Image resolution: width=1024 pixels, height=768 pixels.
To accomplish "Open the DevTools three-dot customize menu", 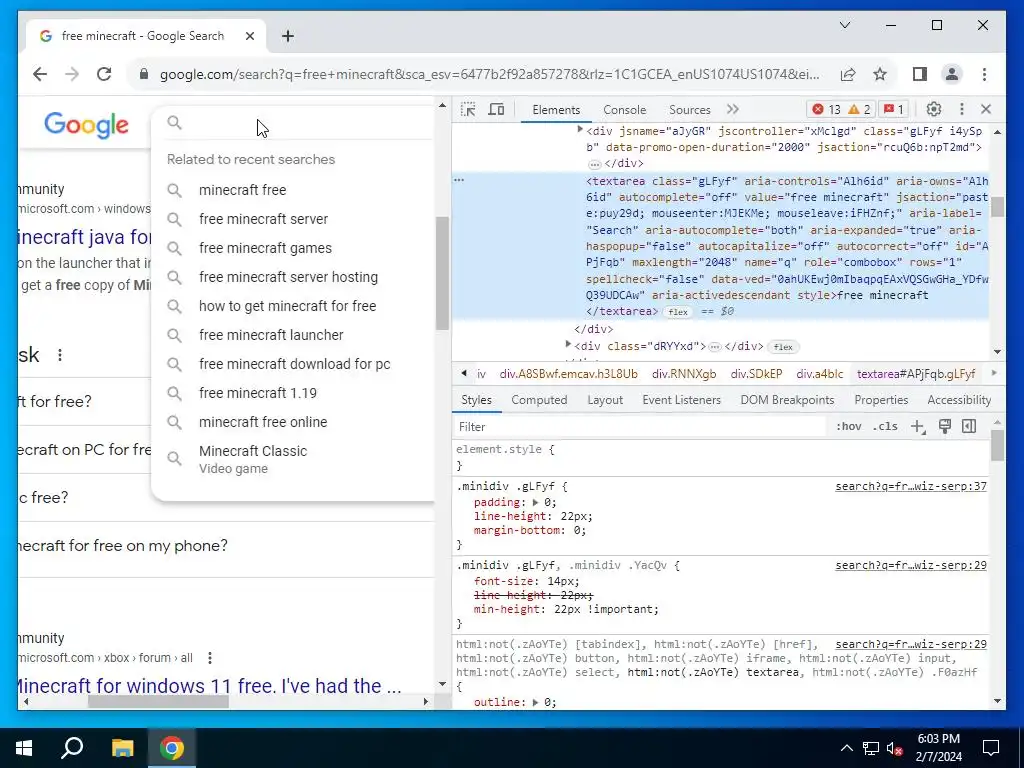I will click(x=961, y=110).
